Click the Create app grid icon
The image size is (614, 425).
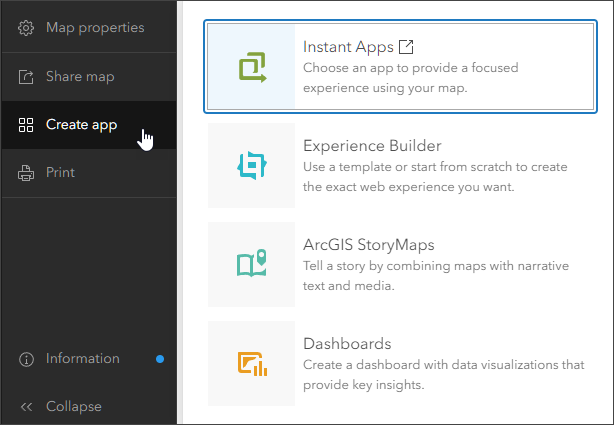(x=26, y=125)
